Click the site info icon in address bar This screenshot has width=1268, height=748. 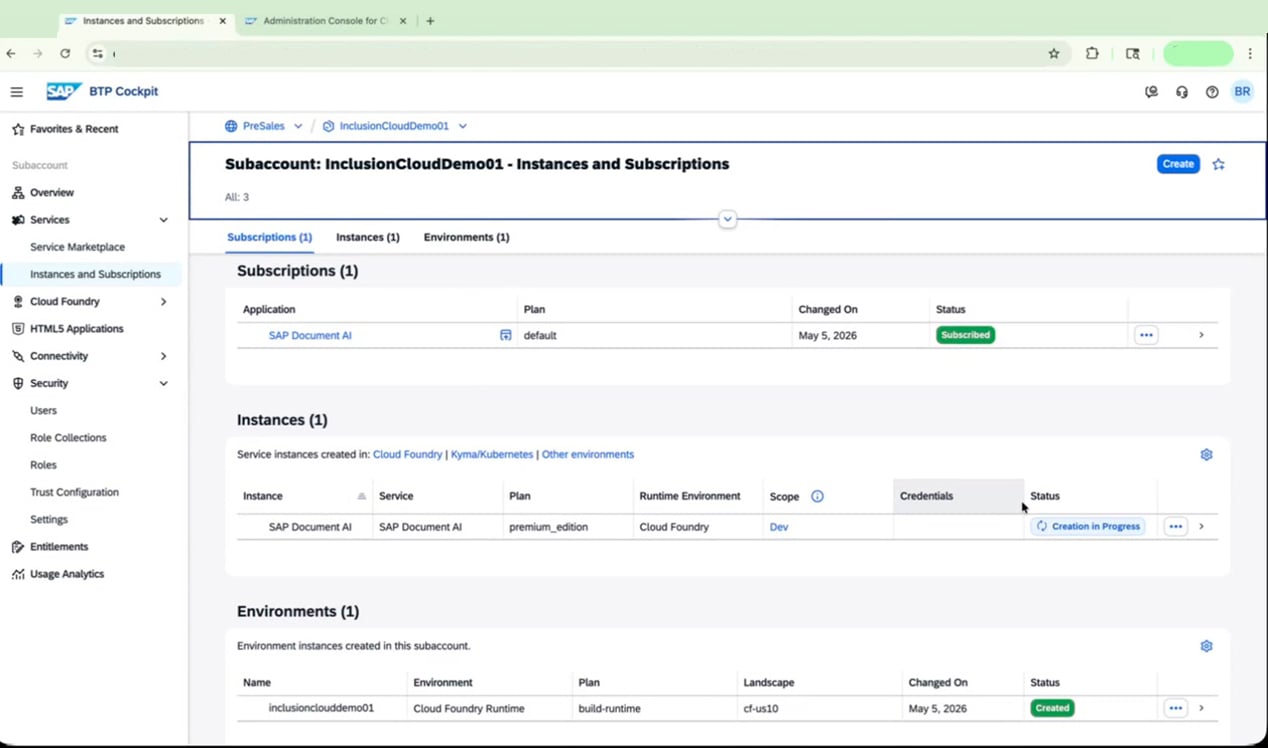click(97, 54)
